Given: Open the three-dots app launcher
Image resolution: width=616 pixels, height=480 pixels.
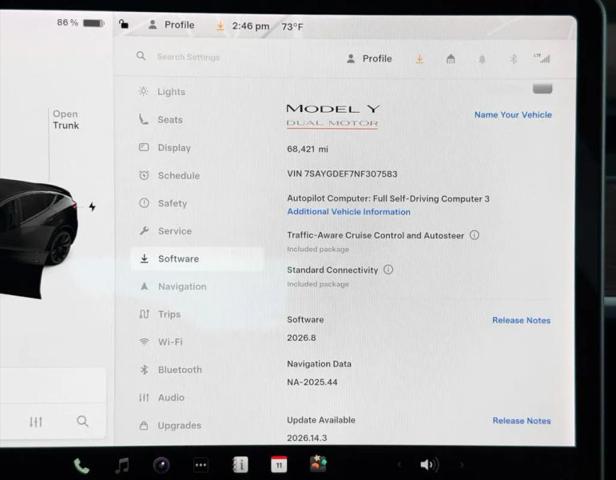Looking at the screenshot, I should pyautogui.click(x=201, y=465).
